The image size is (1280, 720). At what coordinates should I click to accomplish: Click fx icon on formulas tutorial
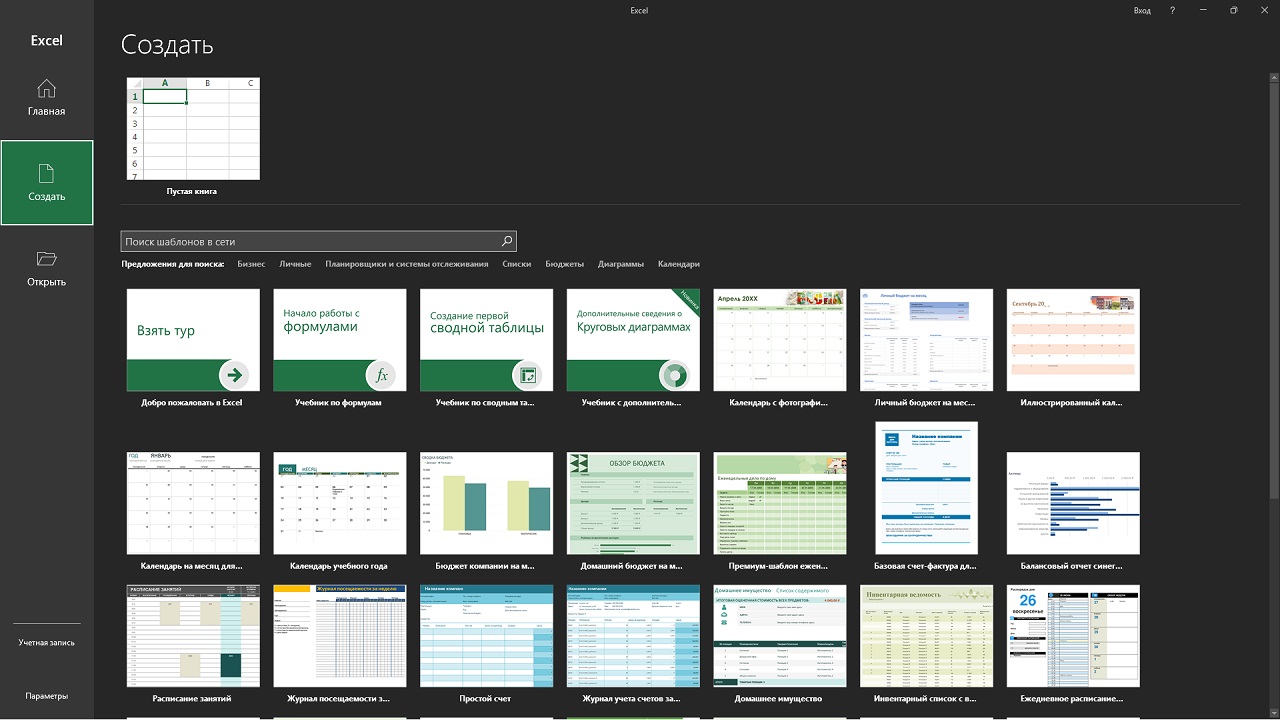coord(381,375)
